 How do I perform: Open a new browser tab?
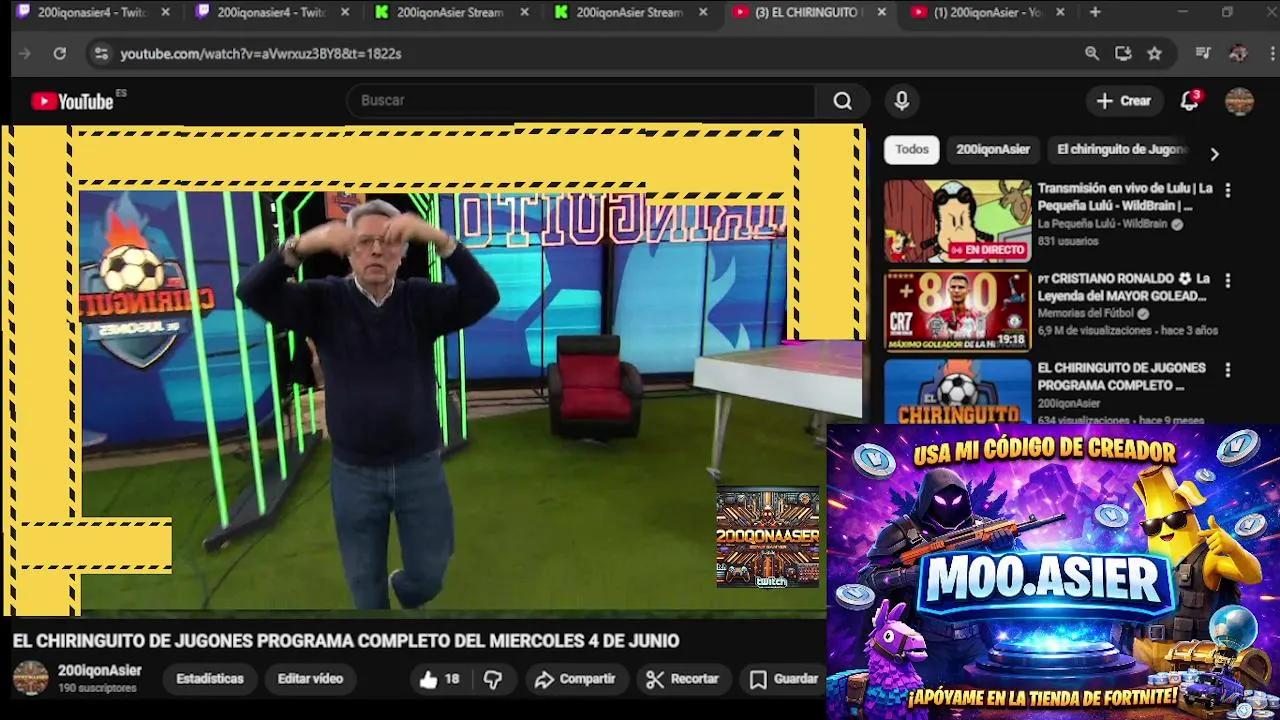tap(1095, 12)
